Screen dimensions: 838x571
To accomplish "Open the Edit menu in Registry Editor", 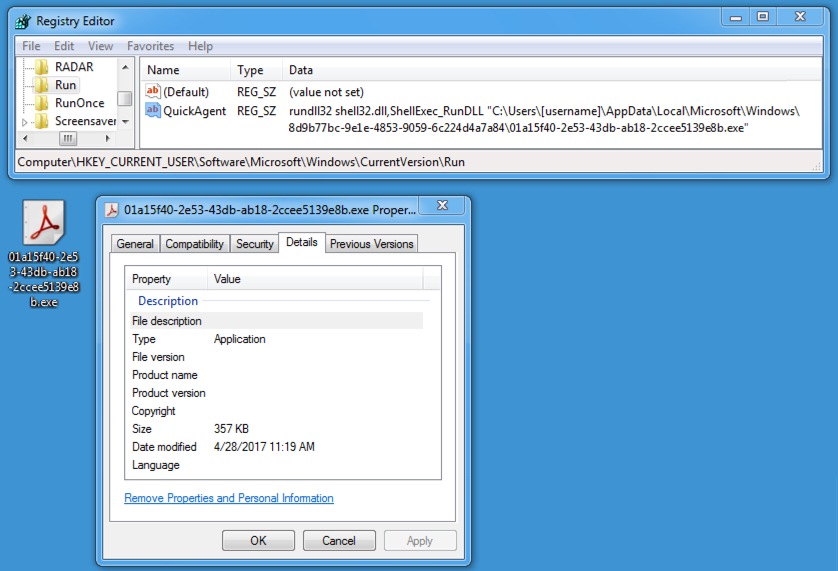I will point(64,46).
